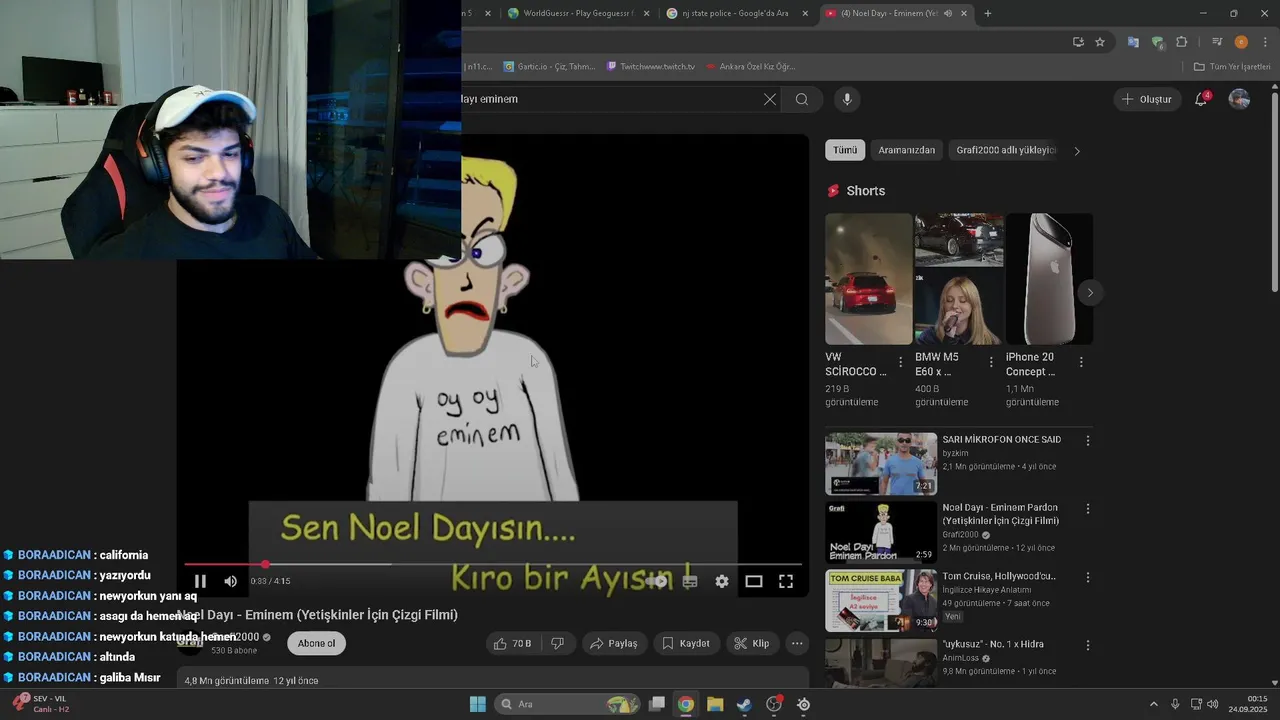Click the install app icon in address bar
1280x720 pixels.
[1078, 42]
